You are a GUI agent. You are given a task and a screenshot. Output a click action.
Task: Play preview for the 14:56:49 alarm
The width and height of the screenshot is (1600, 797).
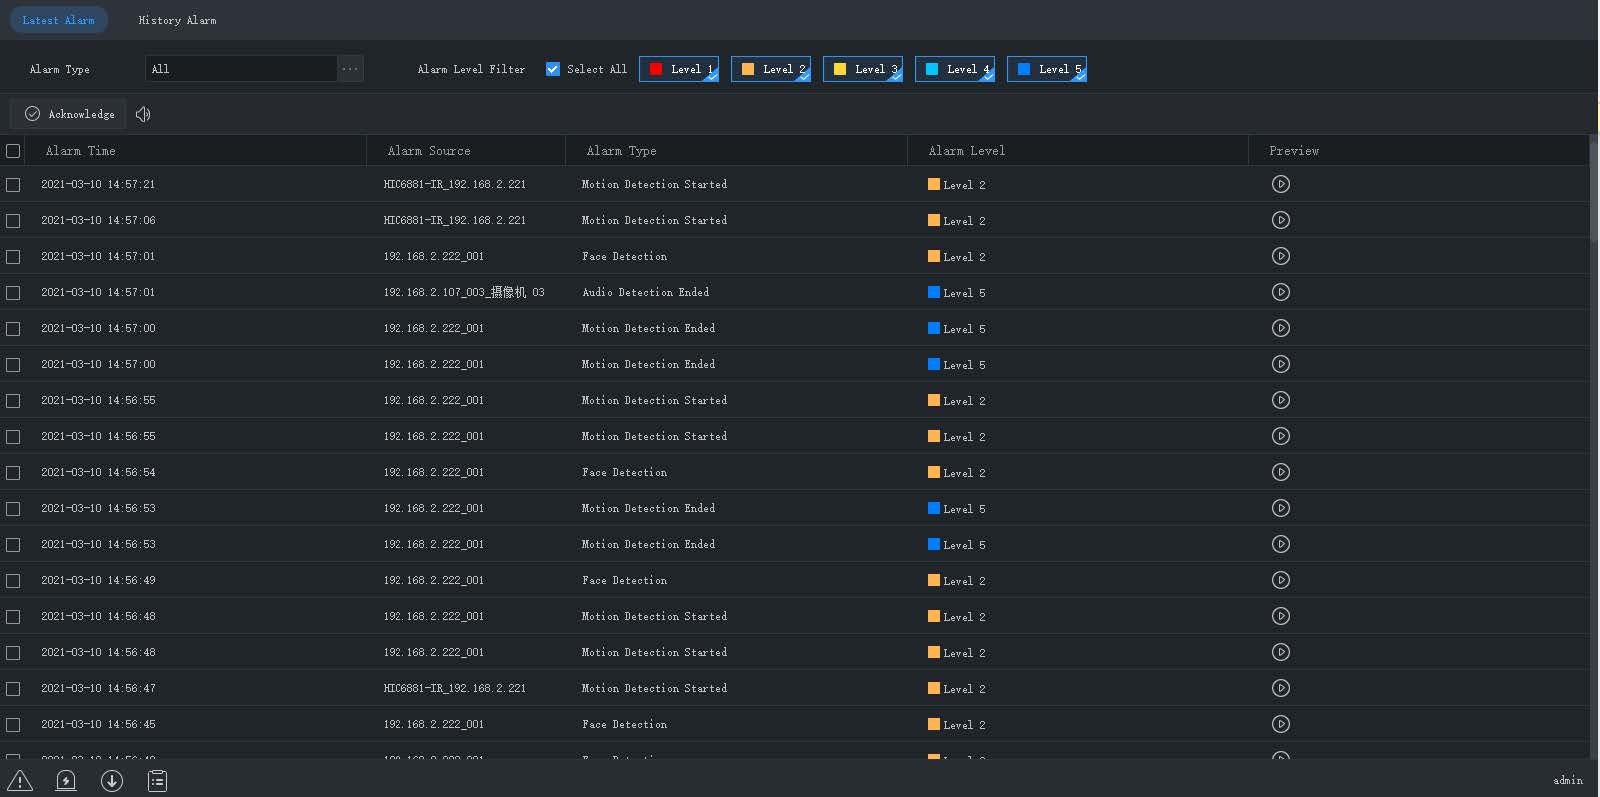click(1281, 580)
